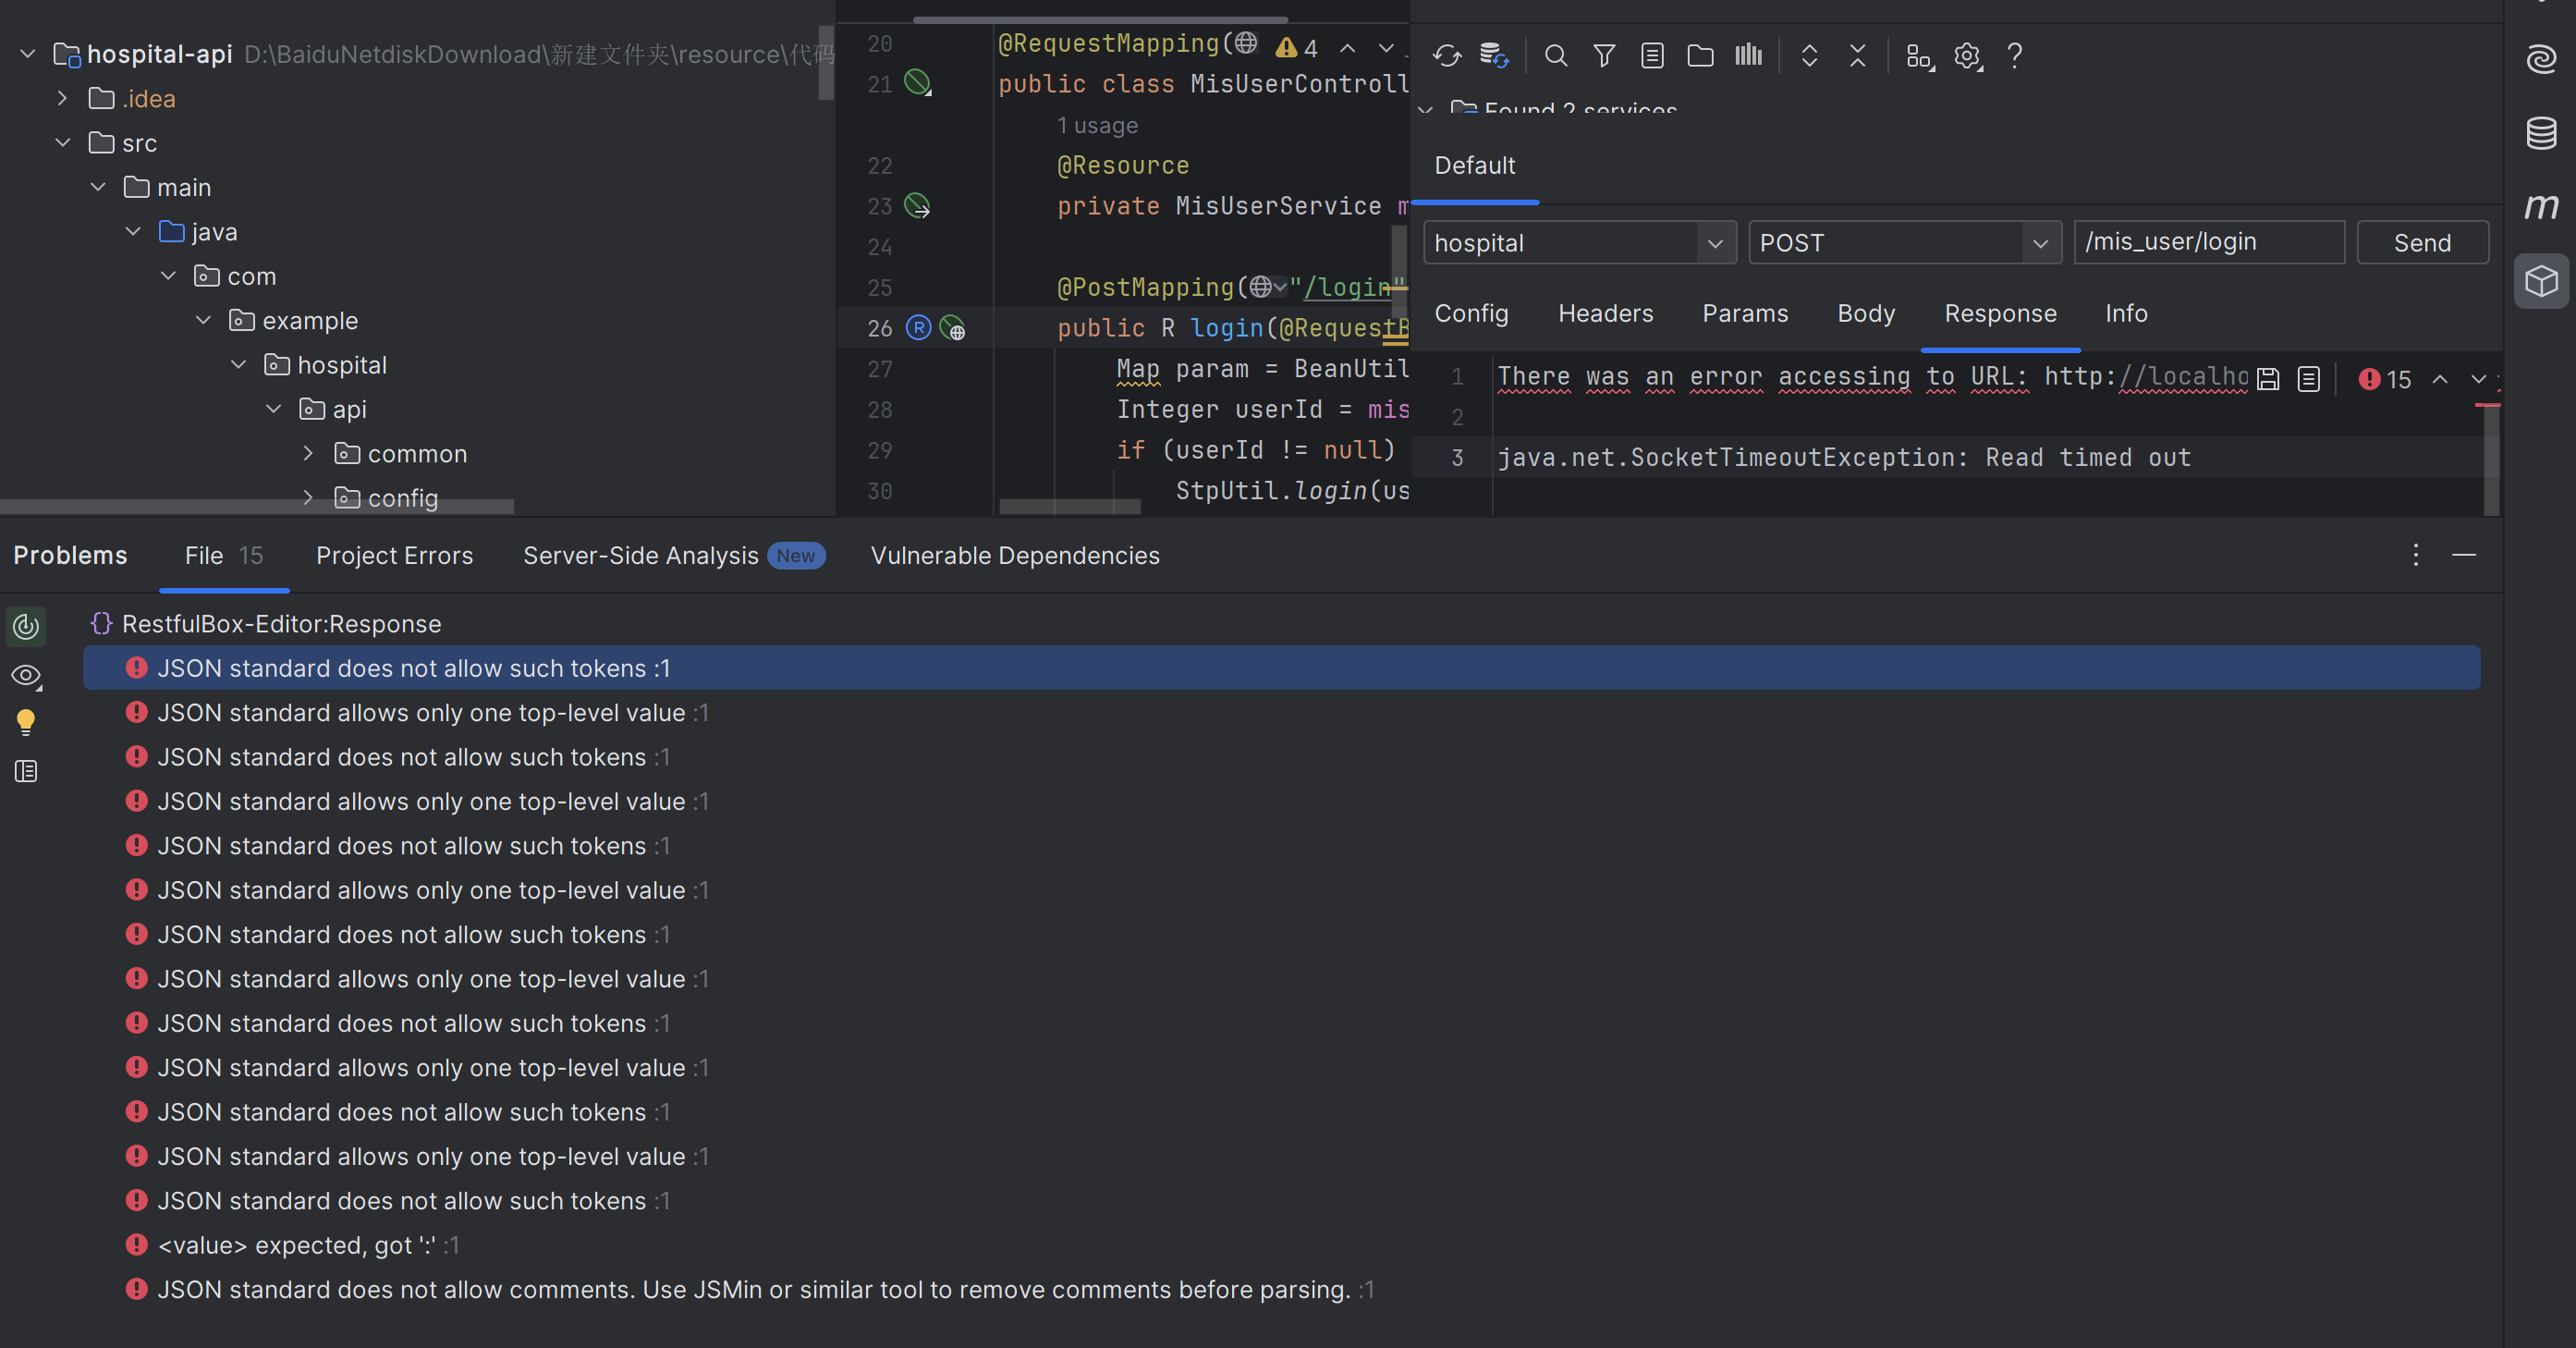2576x1348 pixels.
Task: Click the gutter bean icon on line 21
Action: point(918,83)
